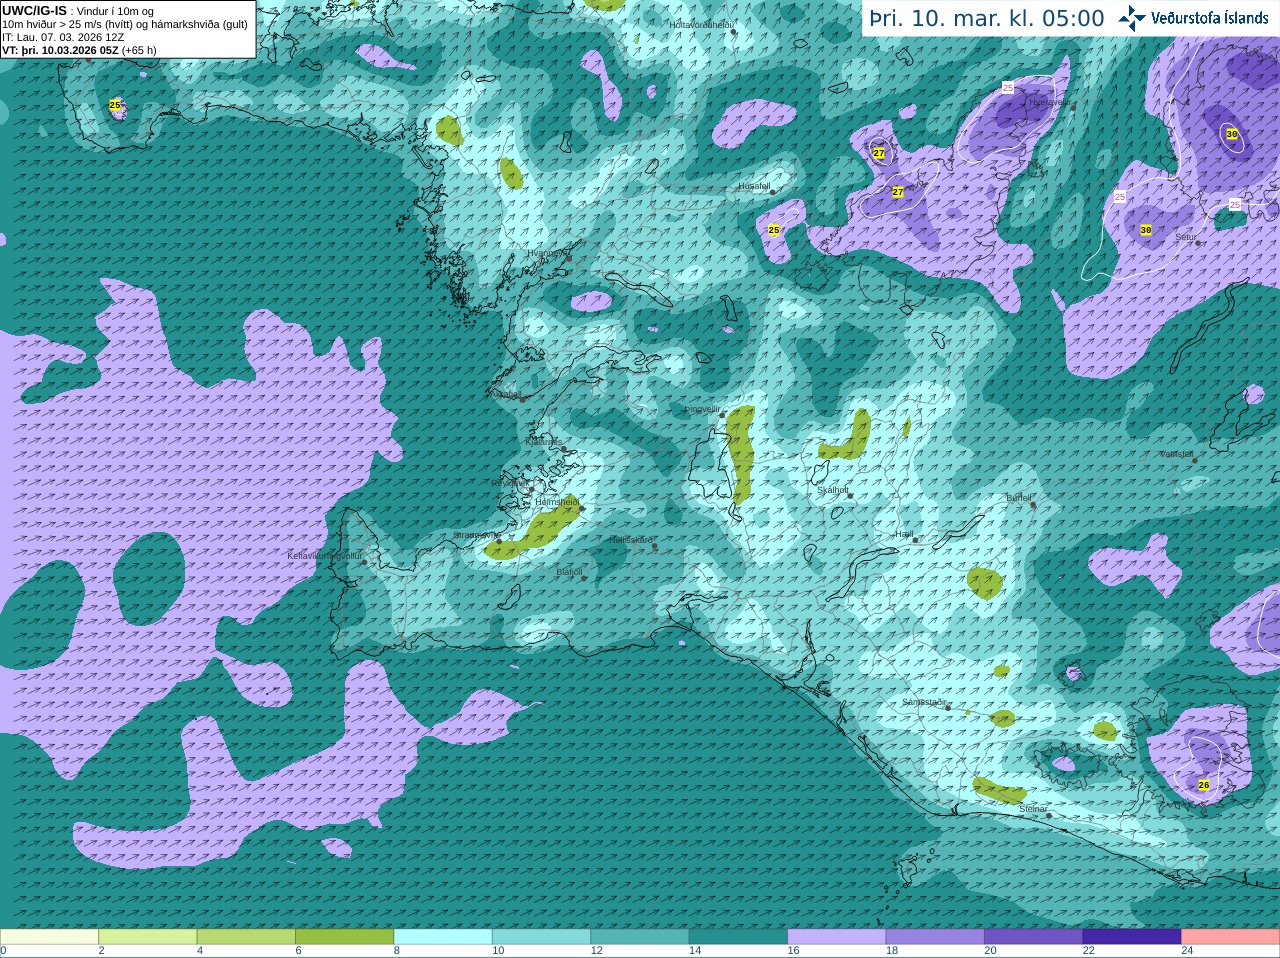Click the Holtavörðuheiði station dot

point(734,32)
